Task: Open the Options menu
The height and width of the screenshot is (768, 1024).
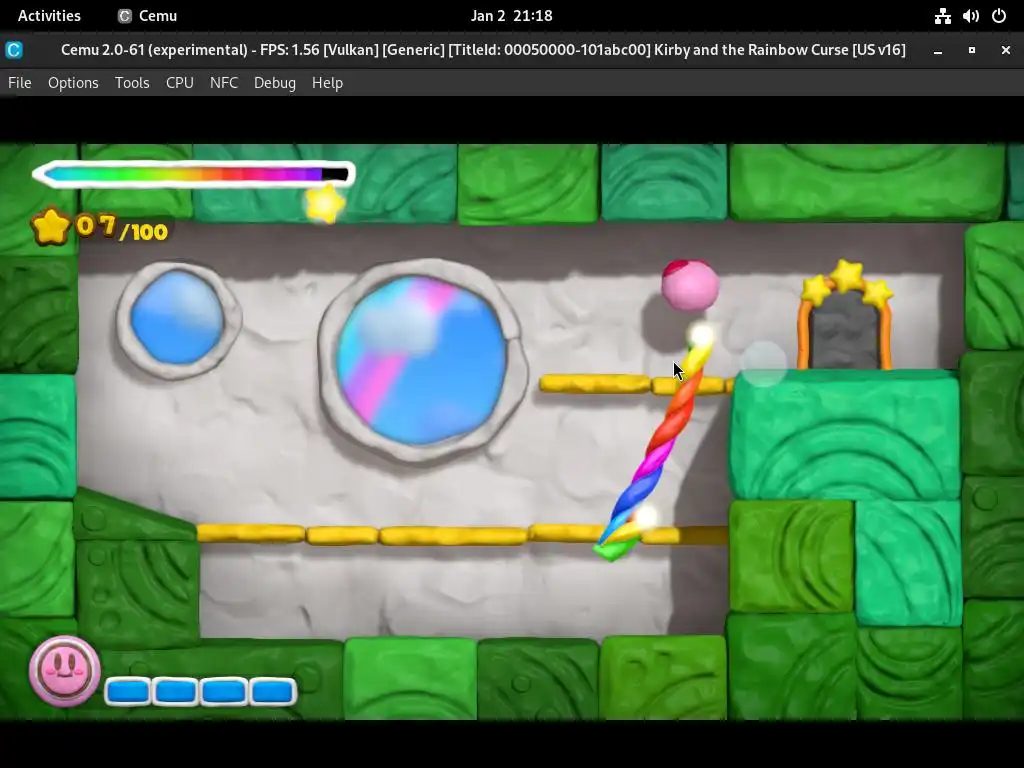Action: click(x=73, y=83)
